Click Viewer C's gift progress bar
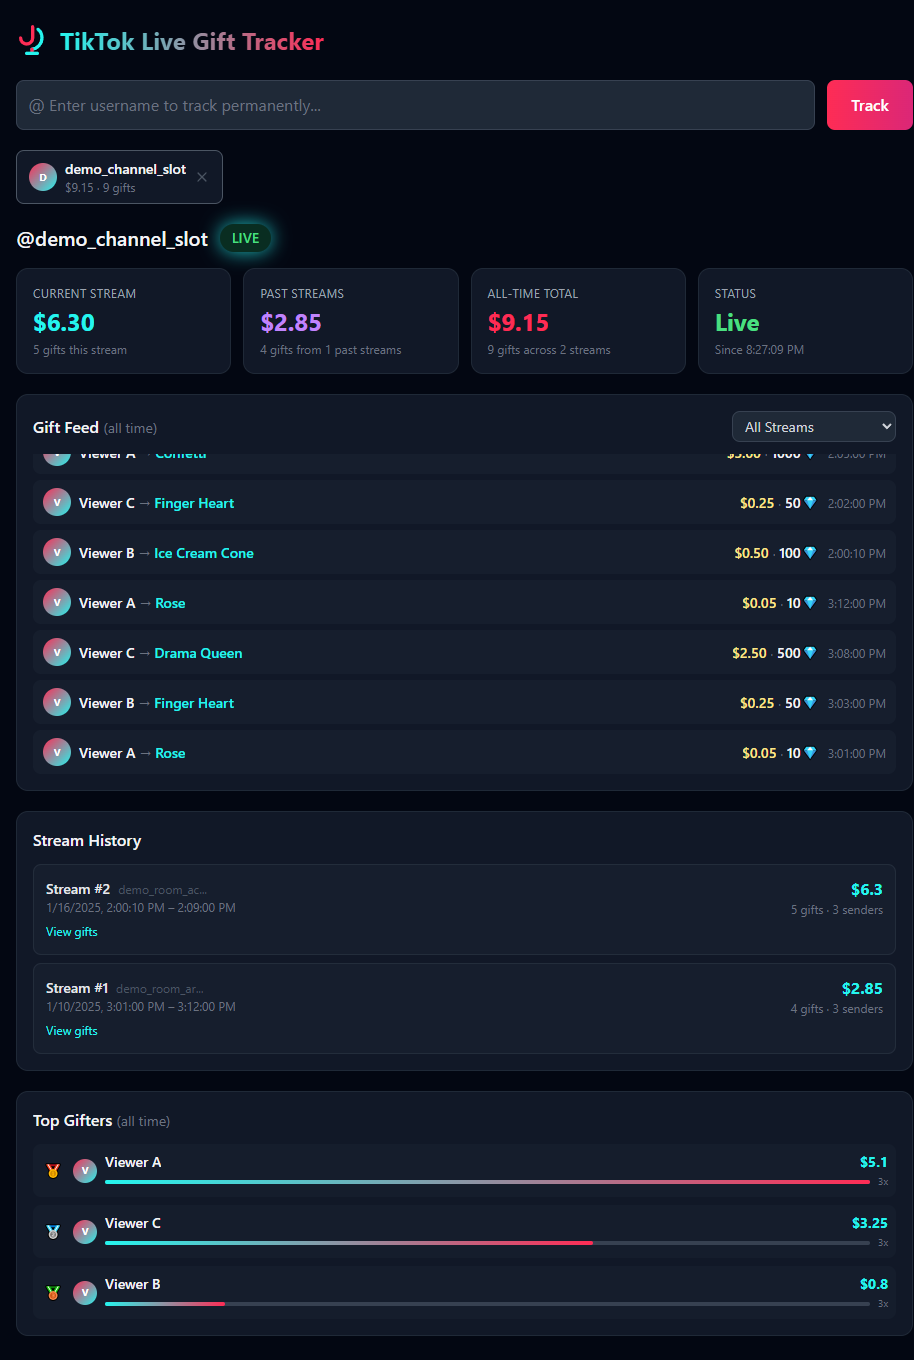The height and width of the screenshot is (1360, 914). click(x=487, y=1243)
